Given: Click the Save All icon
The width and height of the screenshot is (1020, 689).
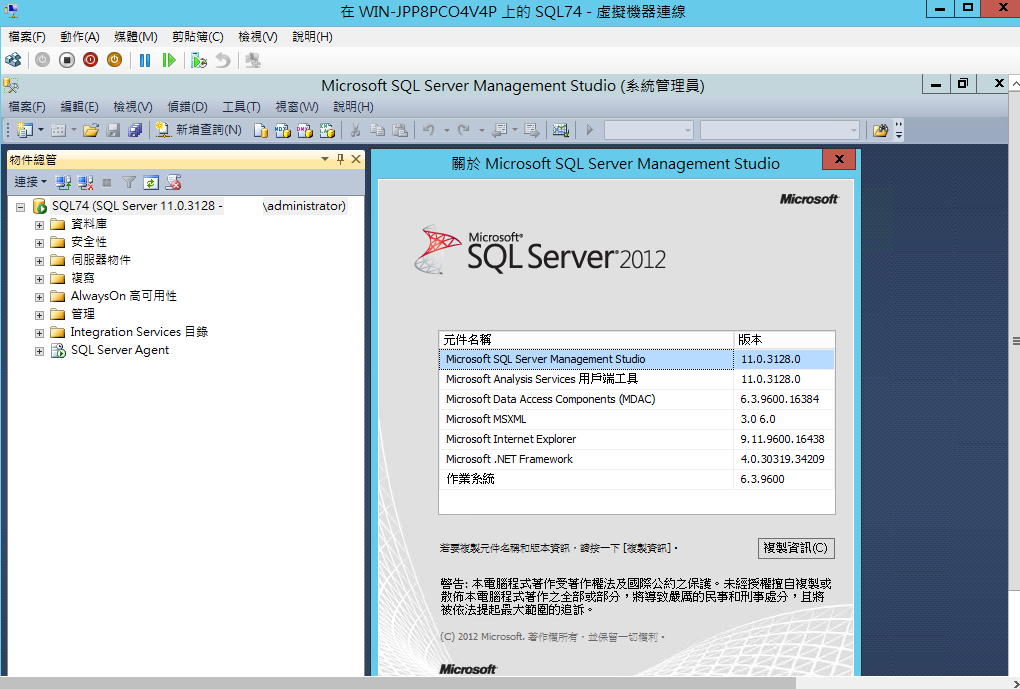Looking at the screenshot, I should coord(135,130).
